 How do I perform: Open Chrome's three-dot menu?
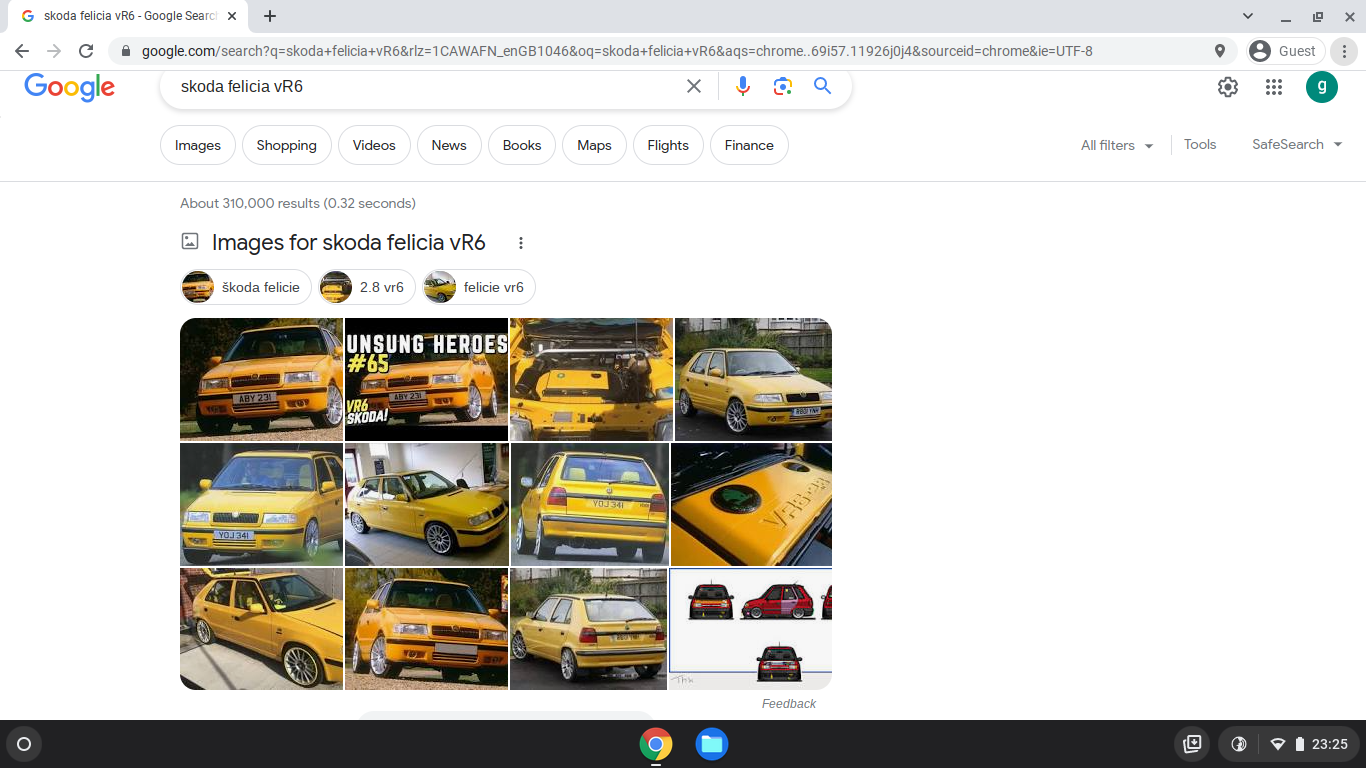1345,51
